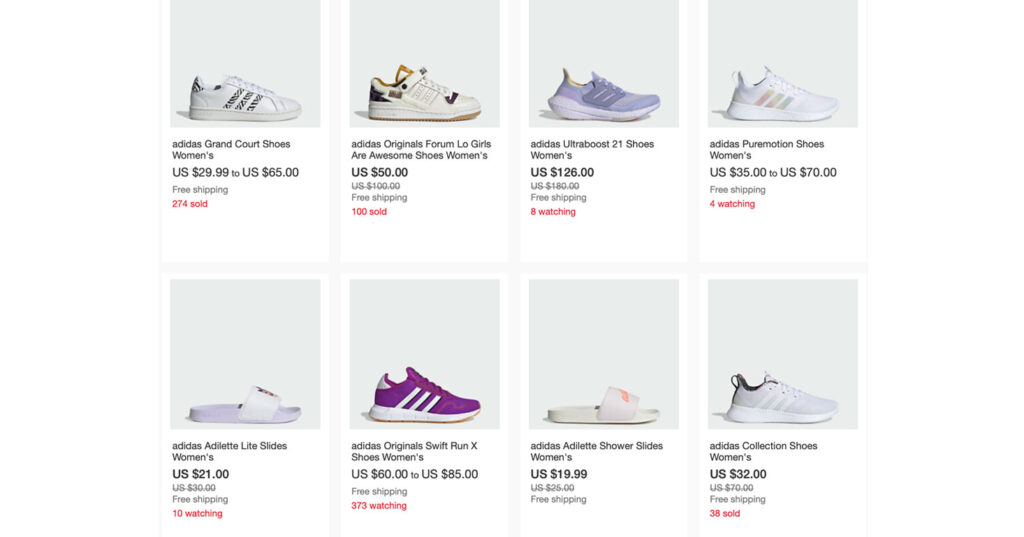Open the adidas Grand Court Shoes Women's title
Image resolution: width=1024 pixels, height=537 pixels.
click(231, 149)
